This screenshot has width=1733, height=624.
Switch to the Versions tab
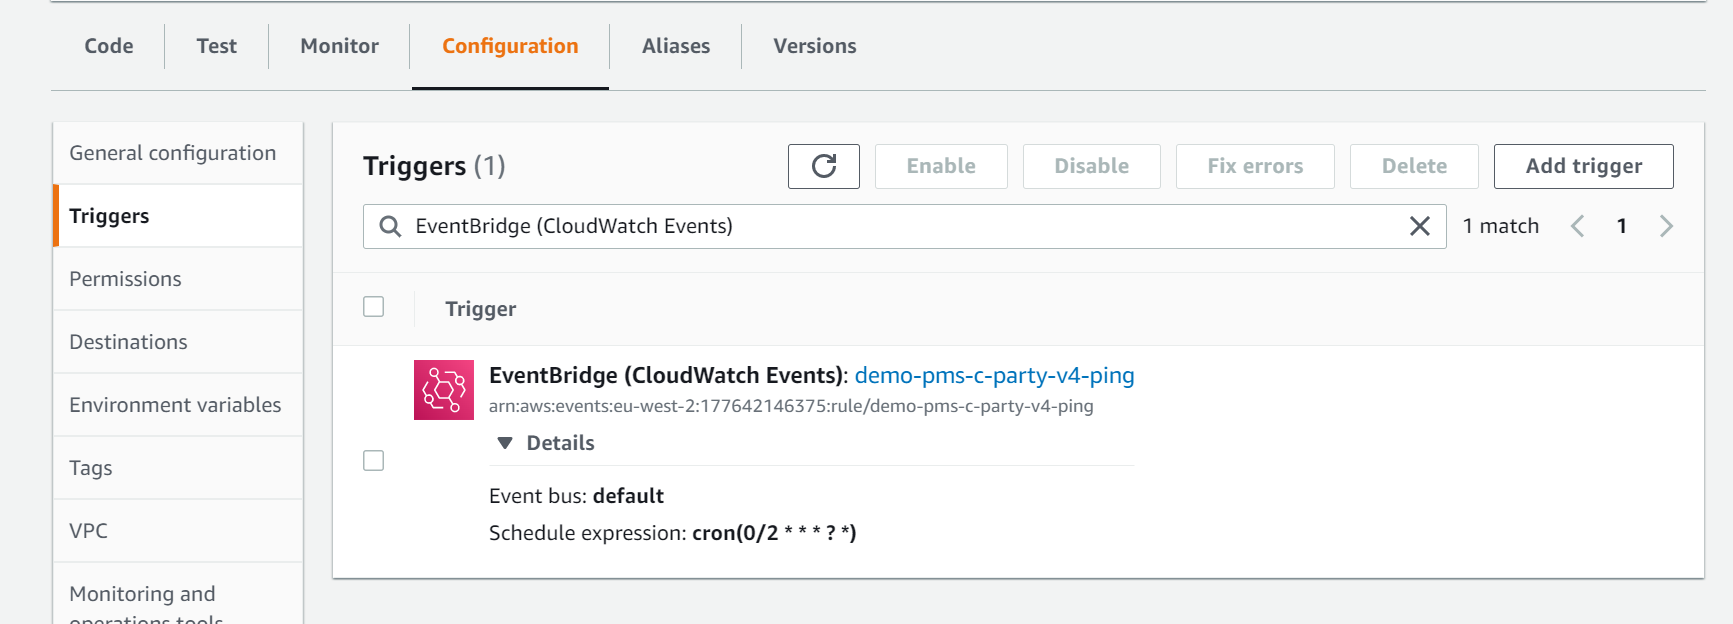[814, 46]
